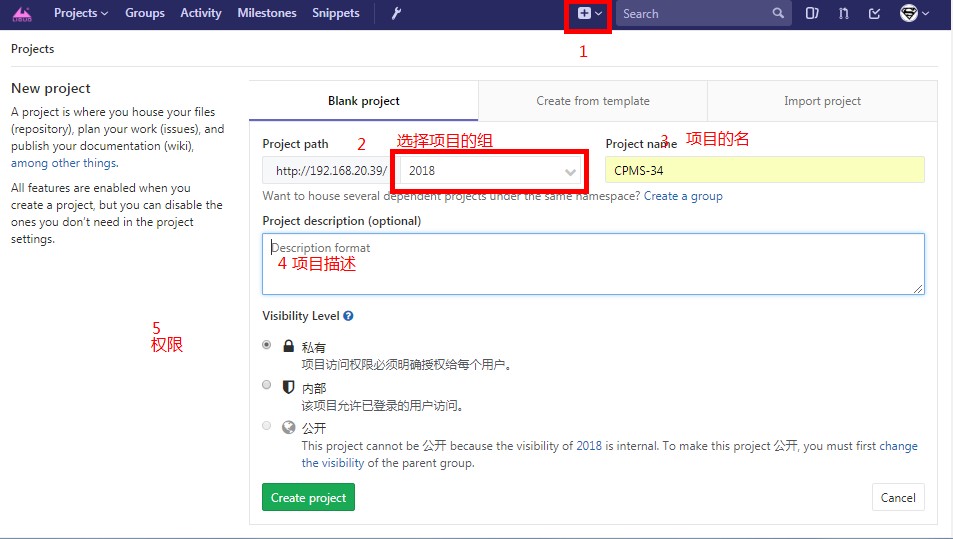Open the 2018 group namespace dropdown

[489, 171]
